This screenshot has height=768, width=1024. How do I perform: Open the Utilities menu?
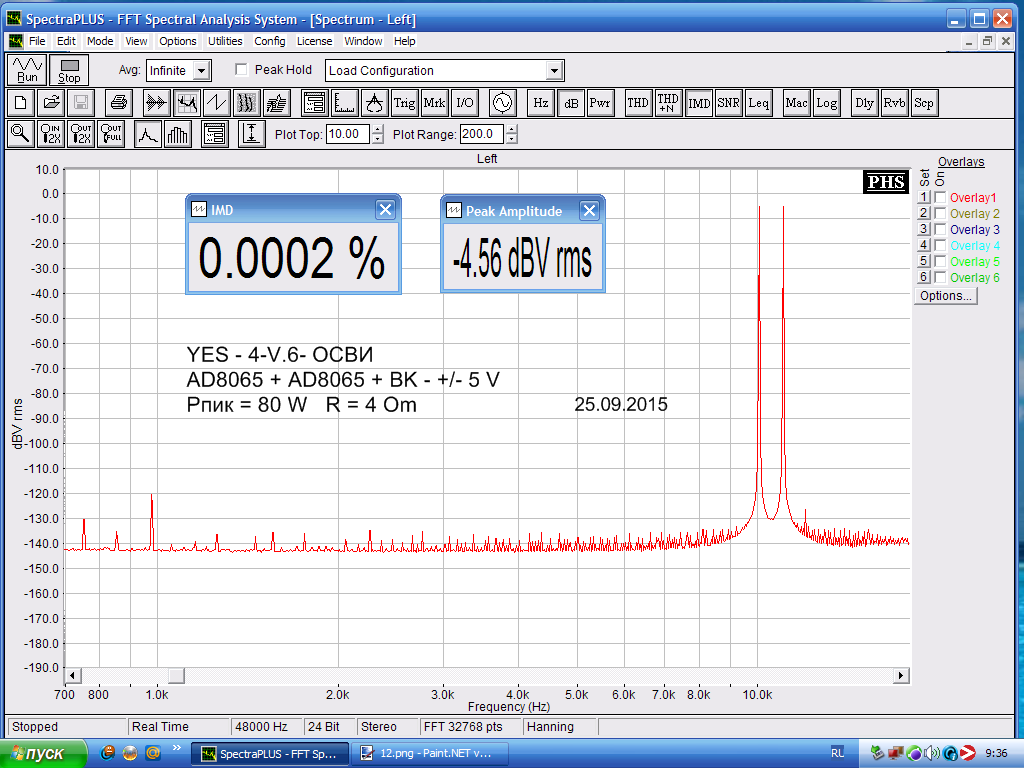point(225,41)
